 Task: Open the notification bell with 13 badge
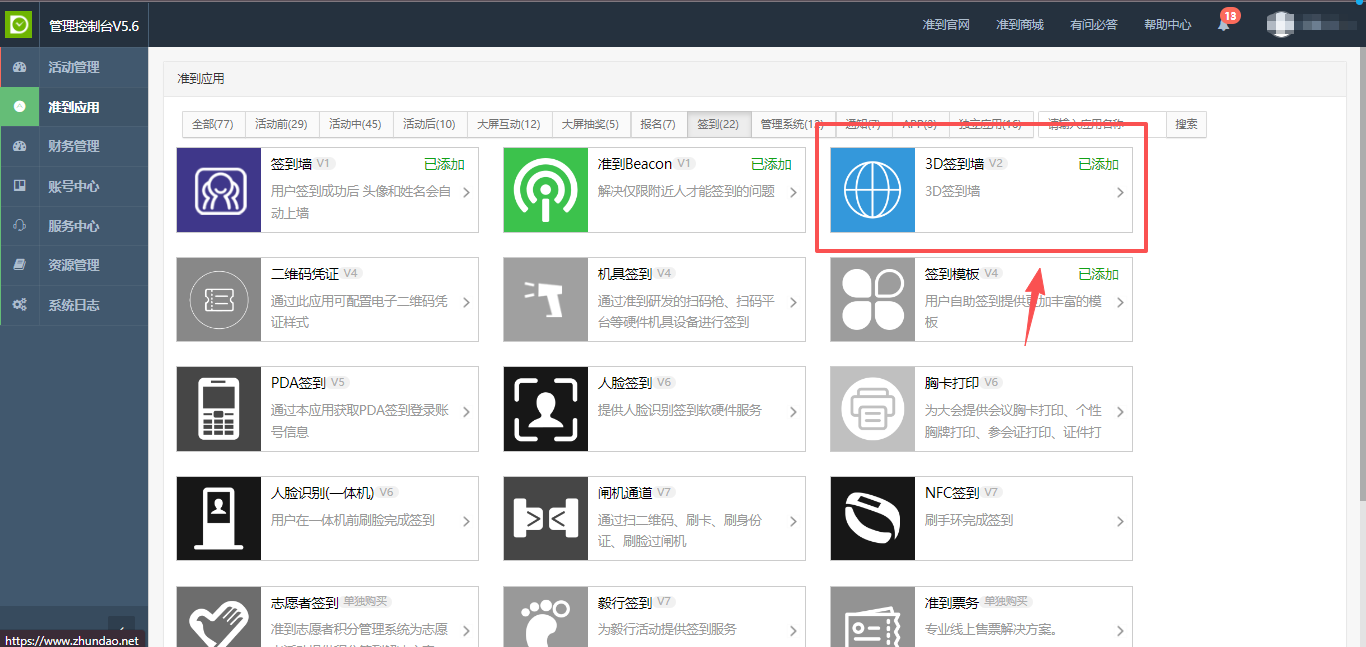click(x=1223, y=24)
